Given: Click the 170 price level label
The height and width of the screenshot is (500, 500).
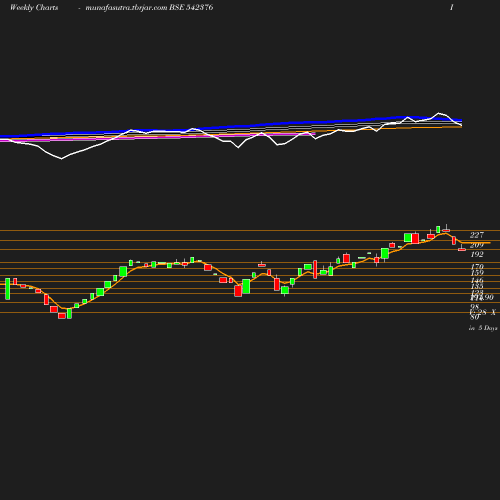Looking at the screenshot, I should click(477, 266).
